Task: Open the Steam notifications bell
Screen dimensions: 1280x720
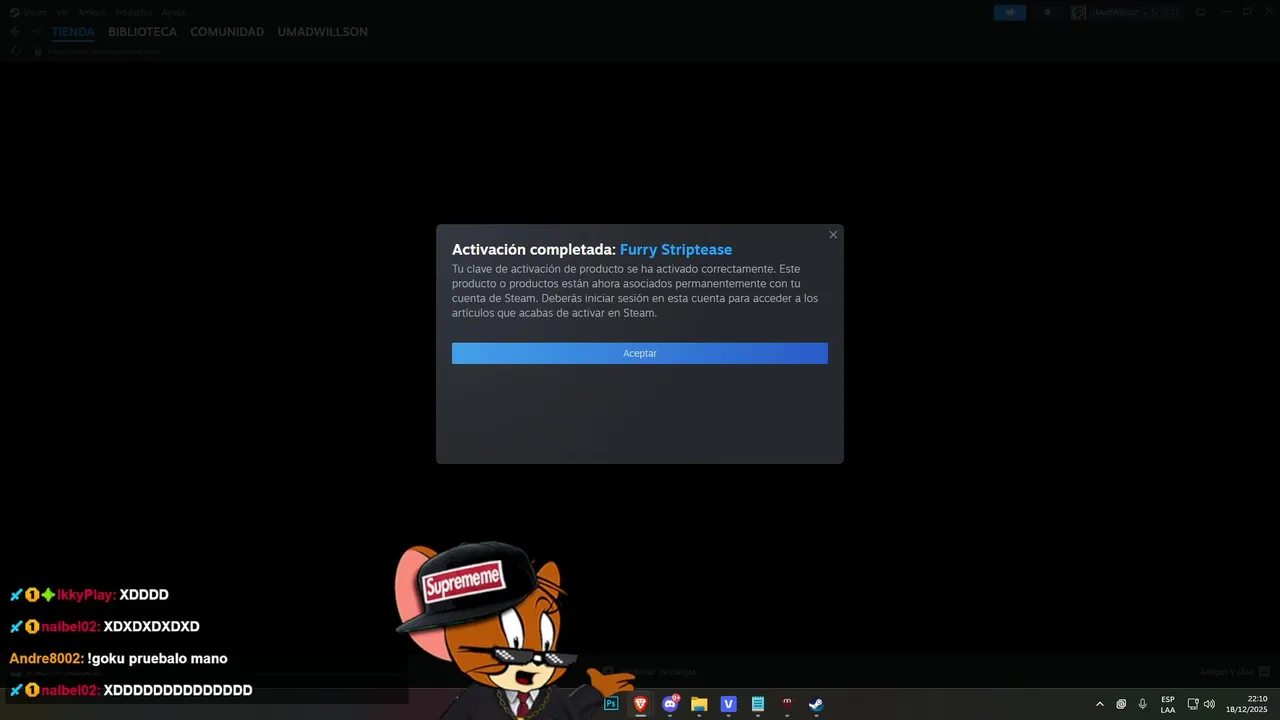Action: pyautogui.click(x=1047, y=12)
